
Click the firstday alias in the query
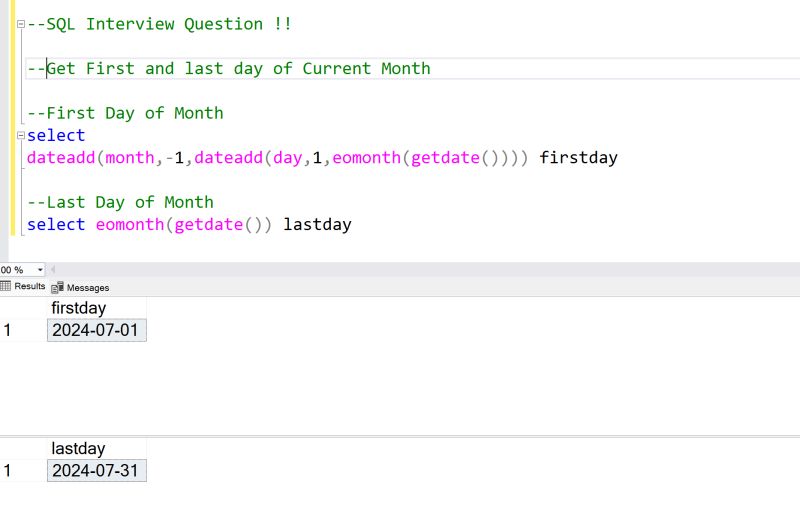tap(578, 158)
